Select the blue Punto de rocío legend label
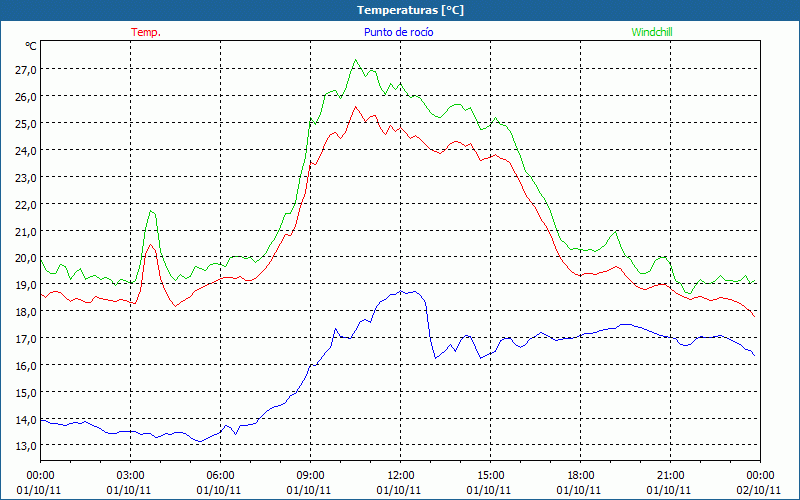 pos(398,32)
